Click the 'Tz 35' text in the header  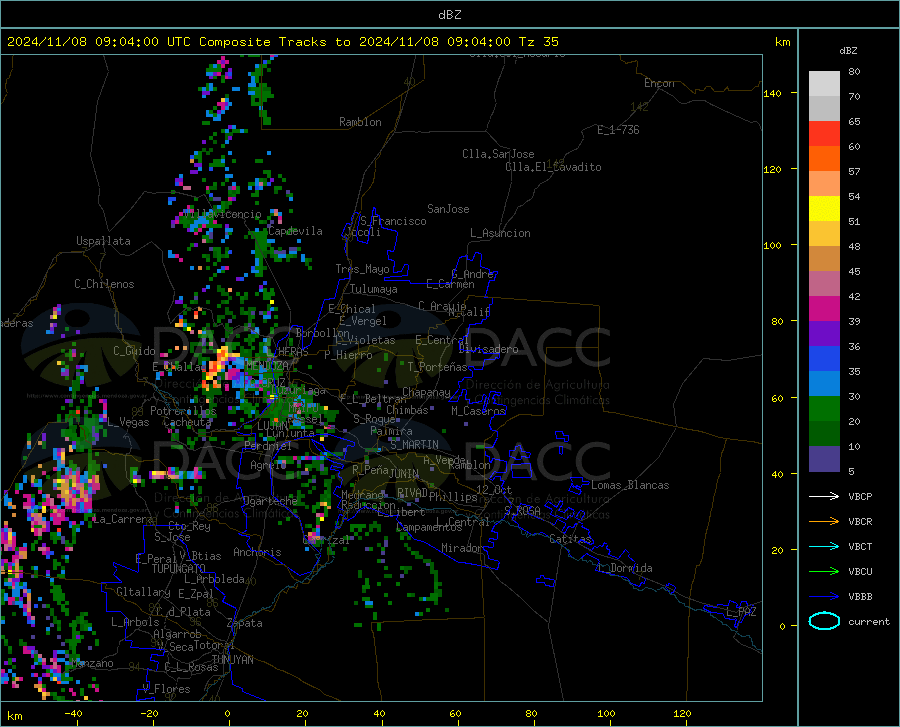[x=538, y=42]
